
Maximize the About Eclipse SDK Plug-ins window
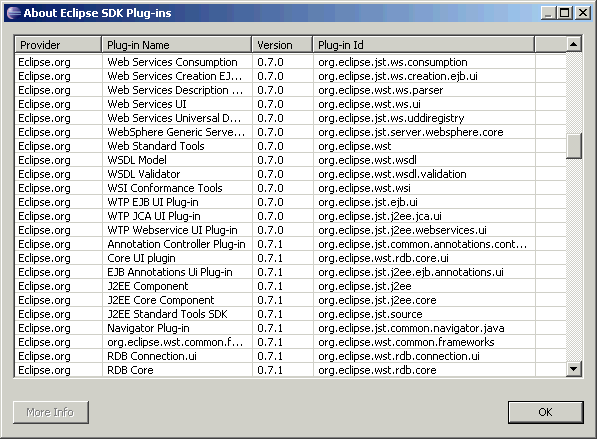[x=565, y=13]
